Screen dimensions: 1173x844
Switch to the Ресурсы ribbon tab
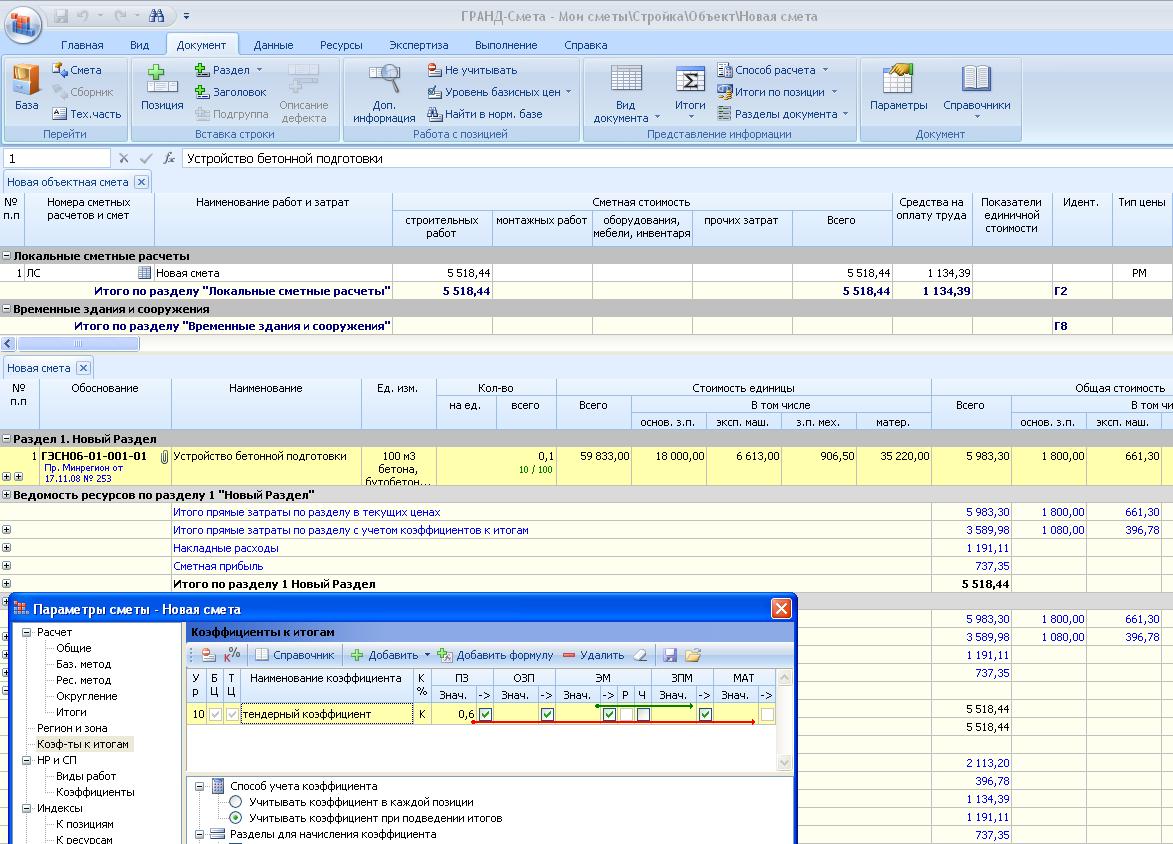tap(341, 45)
